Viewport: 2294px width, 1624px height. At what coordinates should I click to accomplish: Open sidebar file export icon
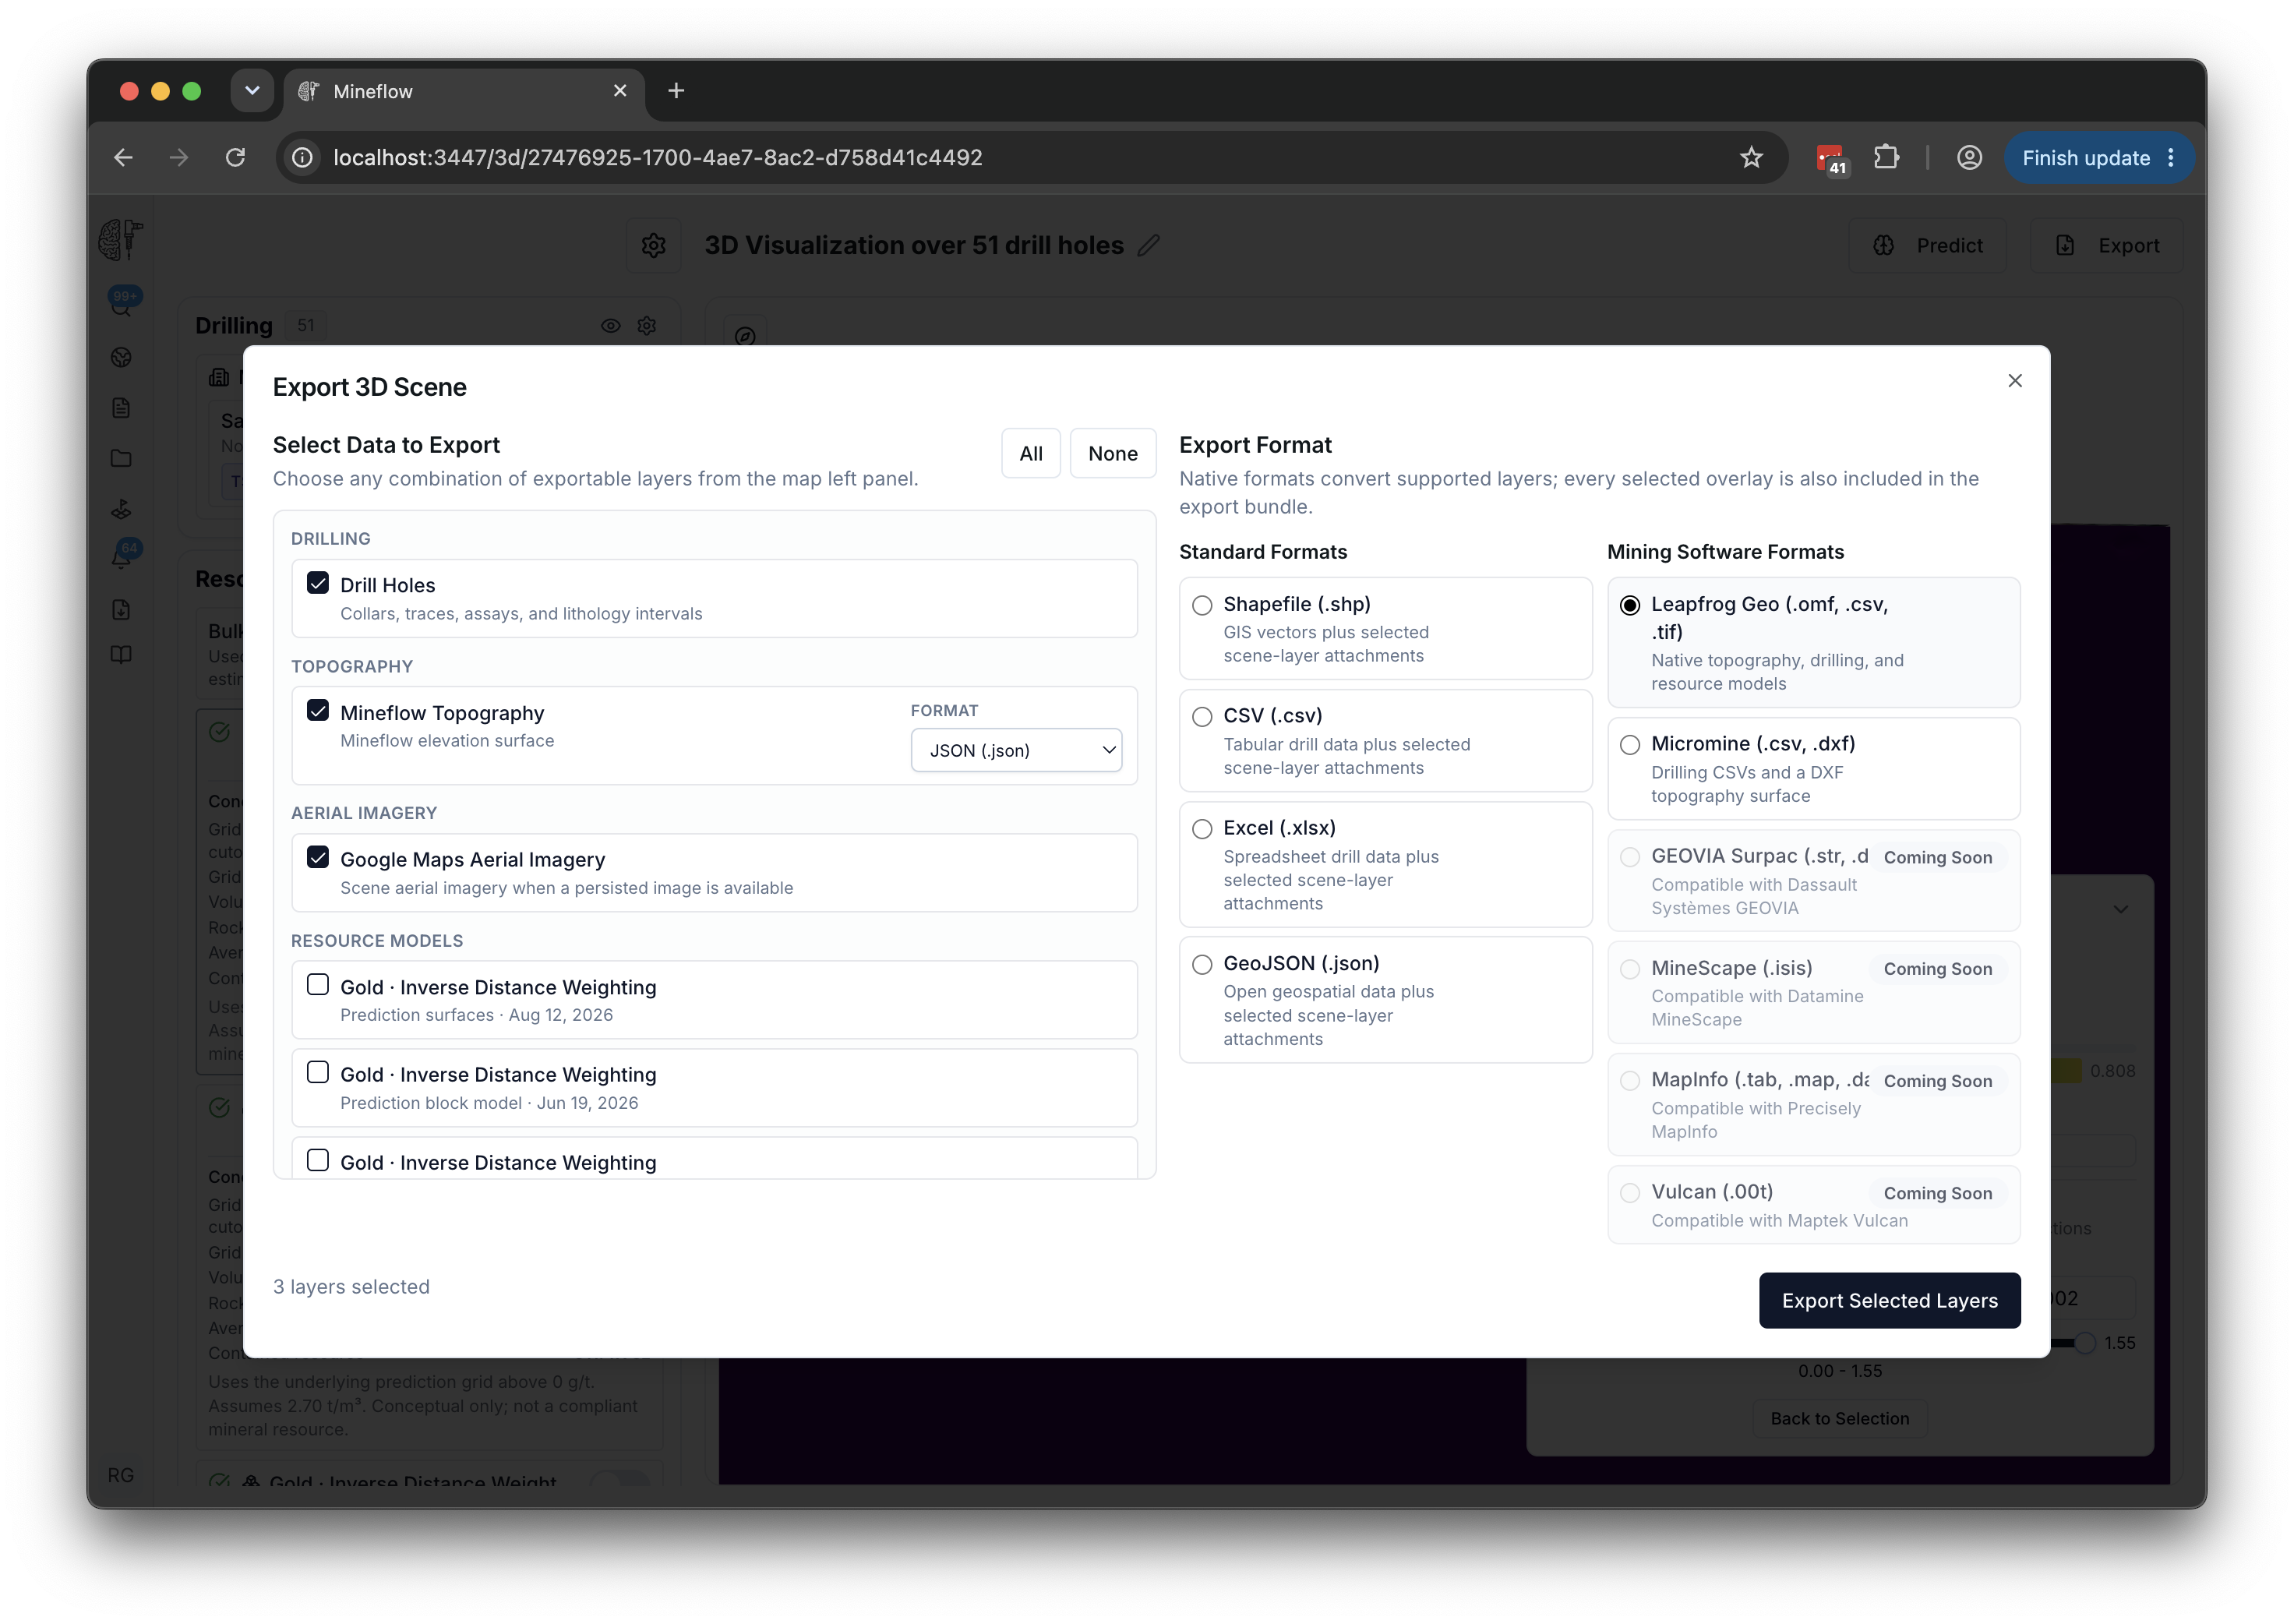121,610
